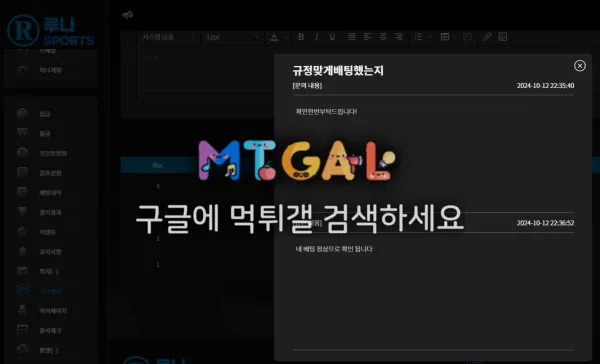The image size is (600, 364).
Task: Click popup title 규정맞게배팅했는지
Action: coord(338,70)
